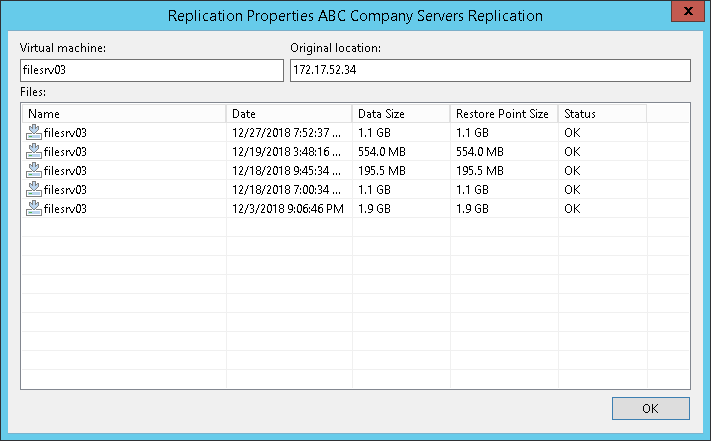Select filesrv03 name in the 12/3/2018 row
This screenshot has width=711, height=441.
[65, 209]
